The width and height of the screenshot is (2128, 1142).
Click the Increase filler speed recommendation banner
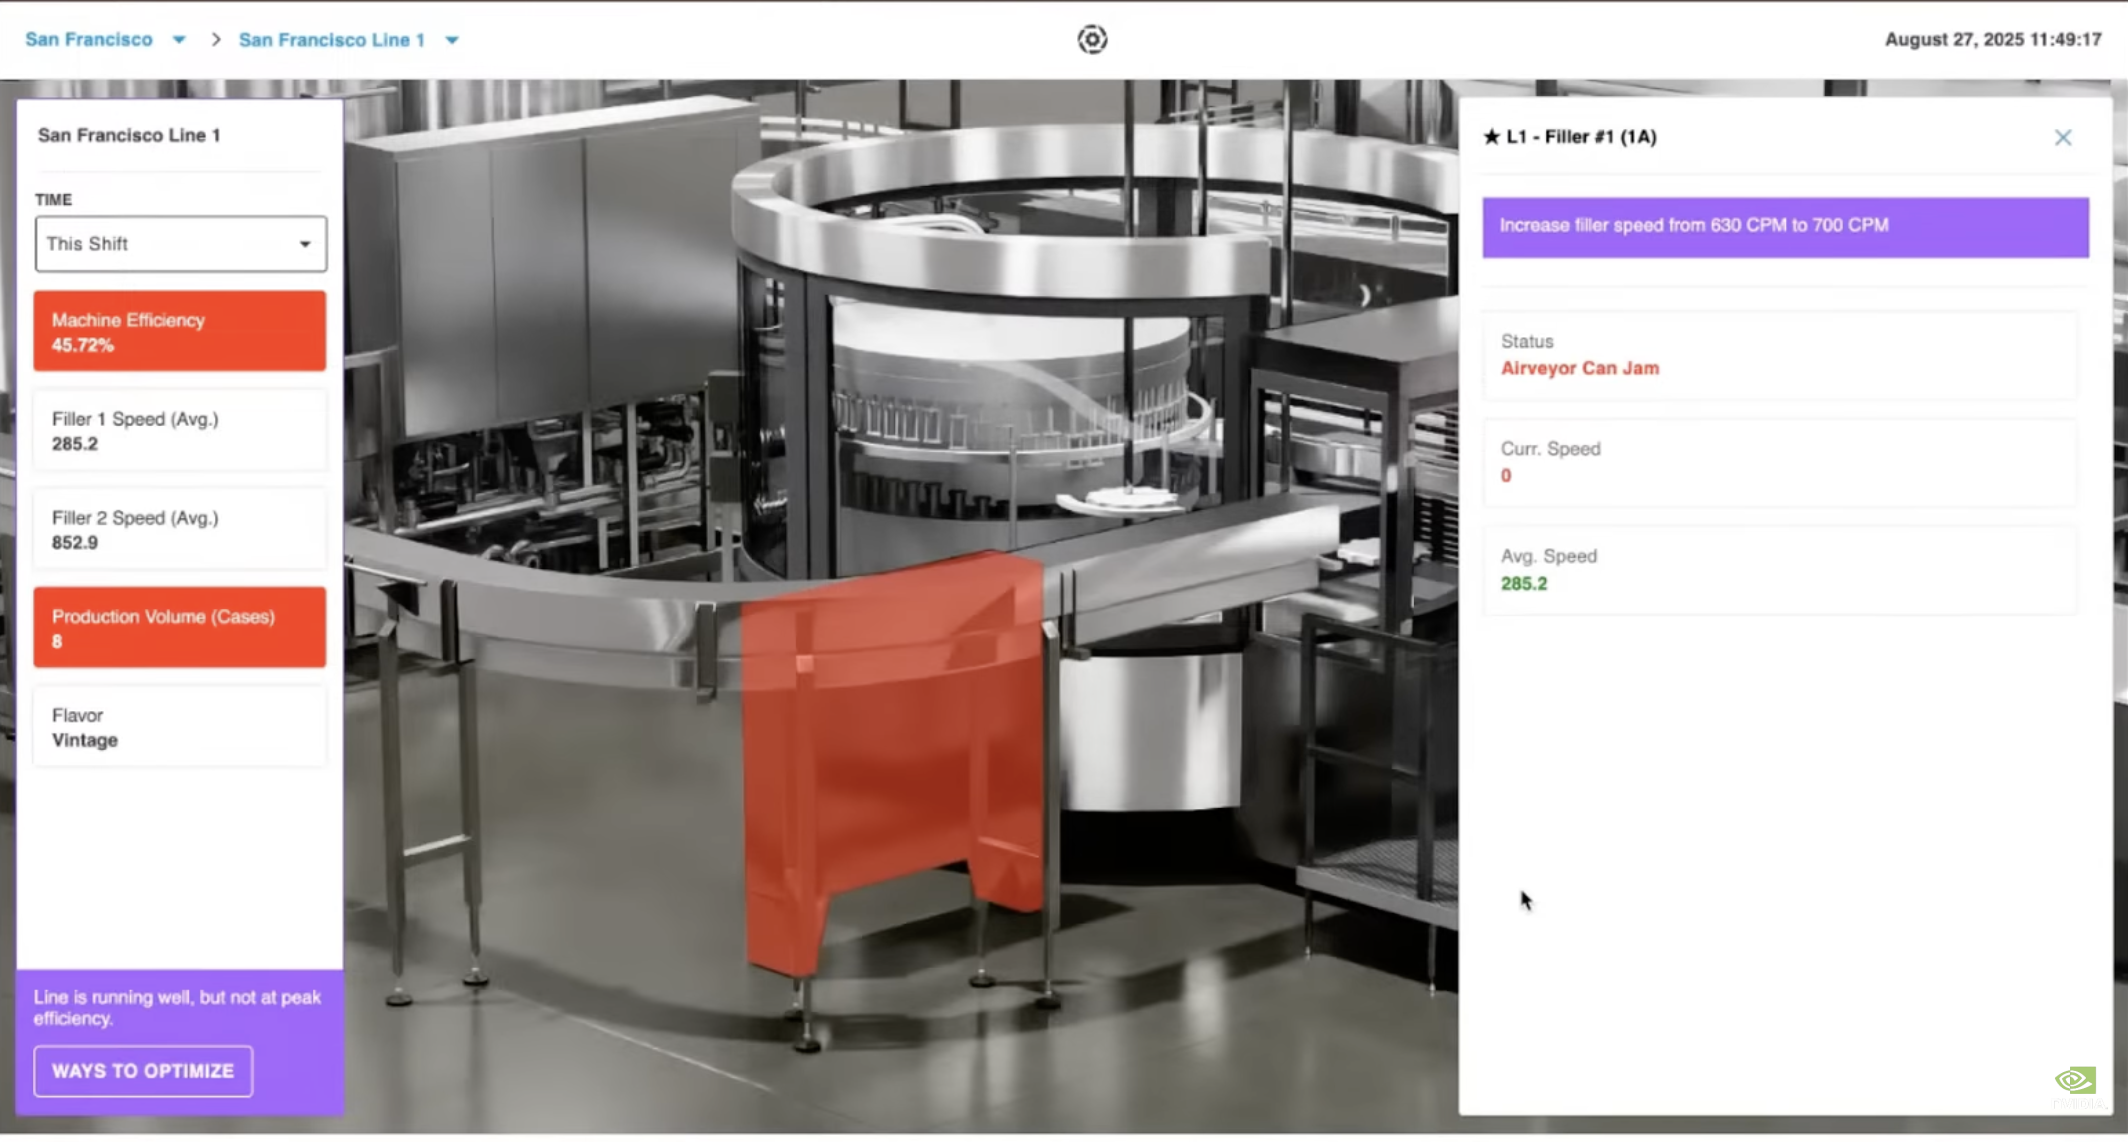[1785, 227]
